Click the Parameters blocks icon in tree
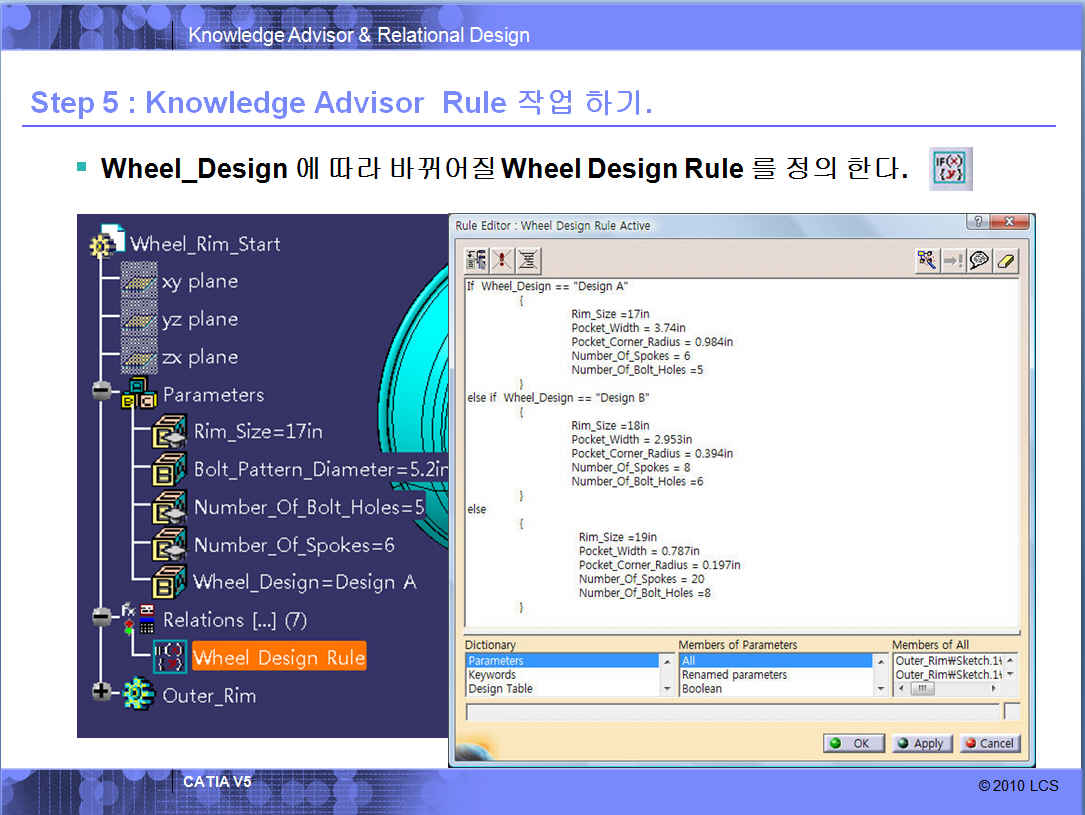Screen dimensions: 1085x815 (139, 394)
